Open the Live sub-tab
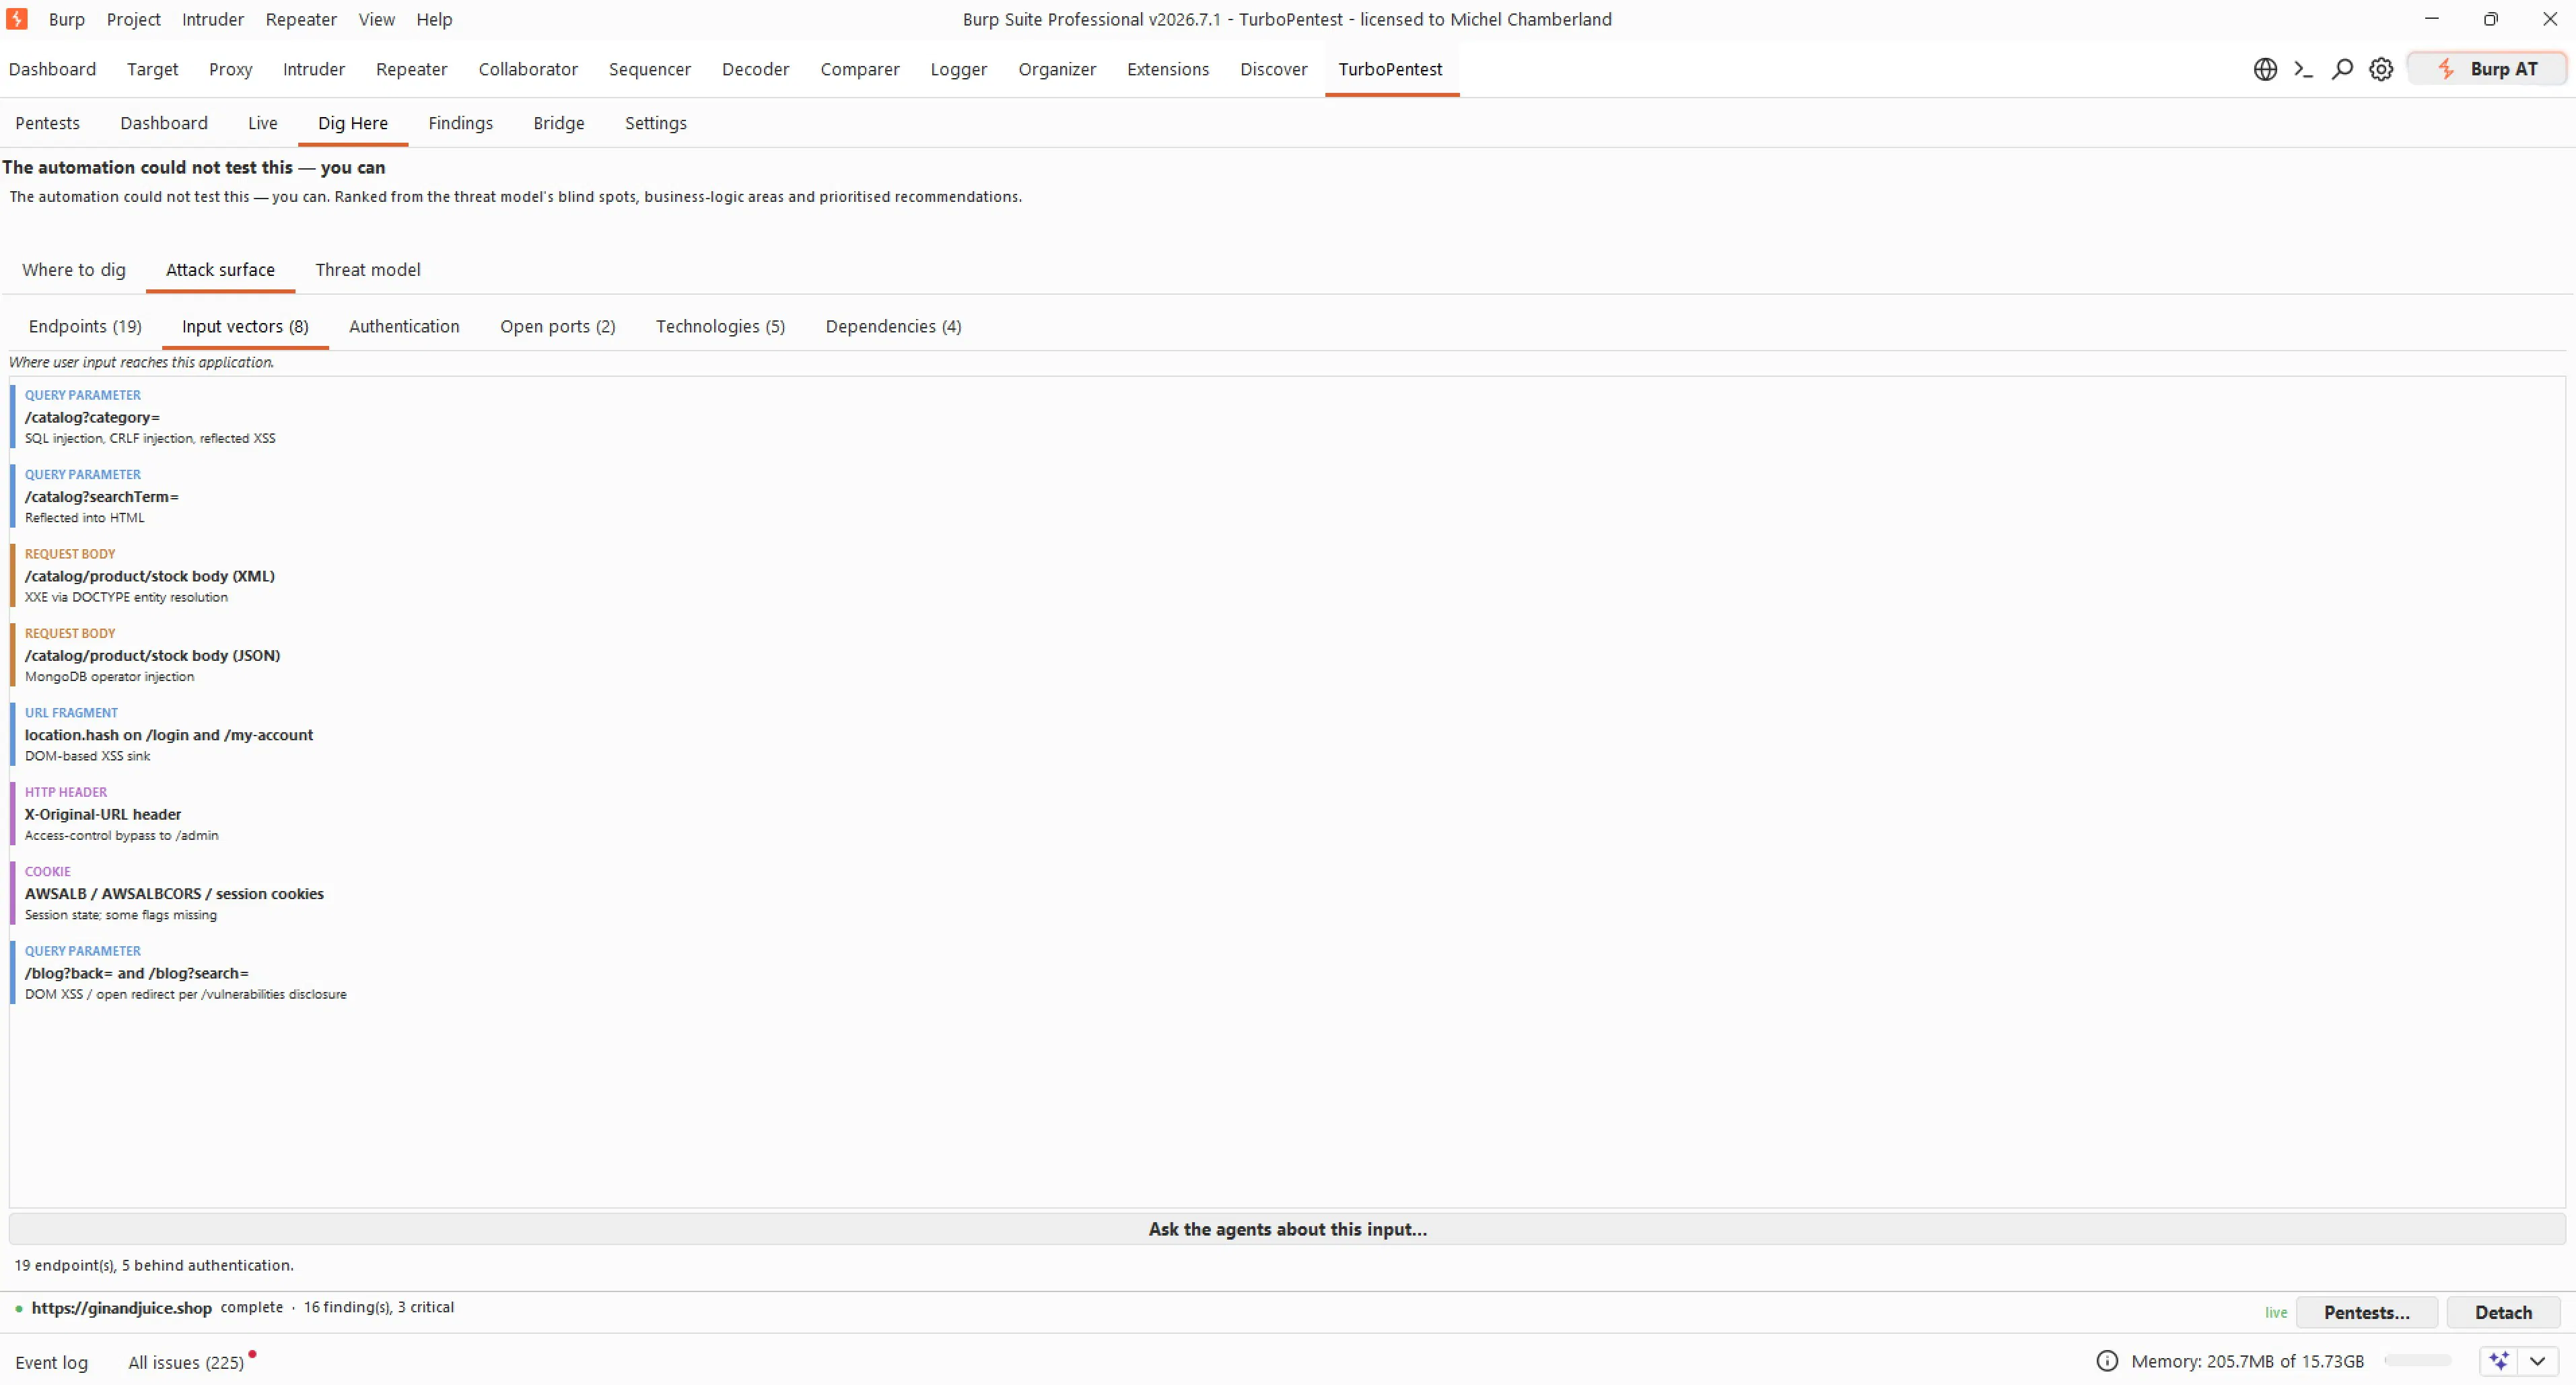This screenshot has height=1385, width=2576. coord(263,123)
